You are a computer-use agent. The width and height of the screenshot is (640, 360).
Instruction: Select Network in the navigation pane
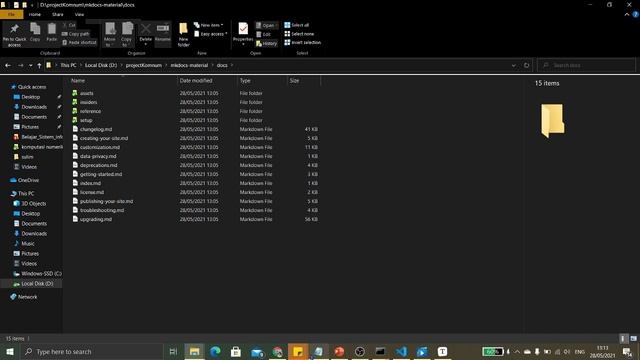27,297
